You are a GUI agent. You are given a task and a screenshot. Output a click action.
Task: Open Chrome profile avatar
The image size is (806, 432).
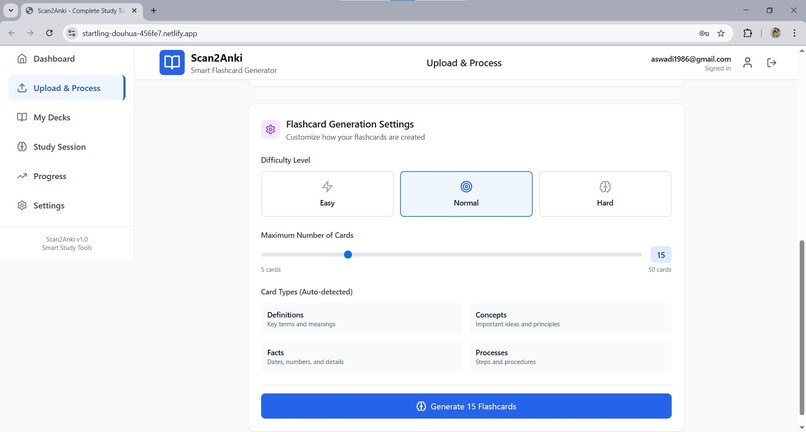point(776,33)
